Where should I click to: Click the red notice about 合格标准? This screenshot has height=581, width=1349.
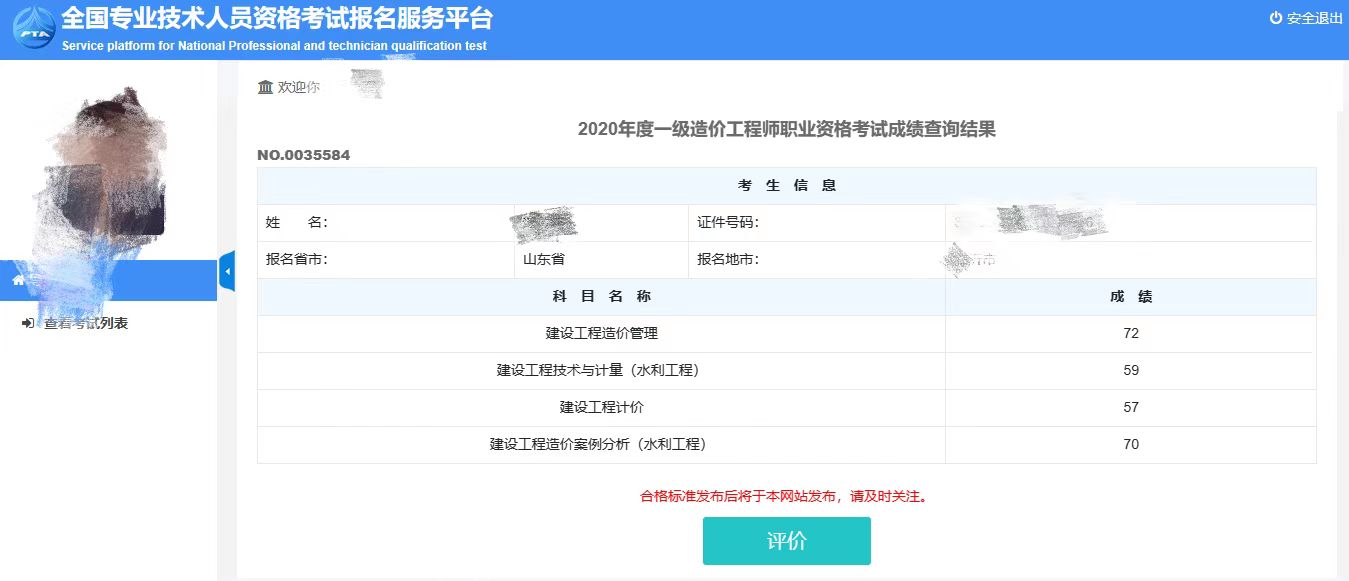click(786, 494)
